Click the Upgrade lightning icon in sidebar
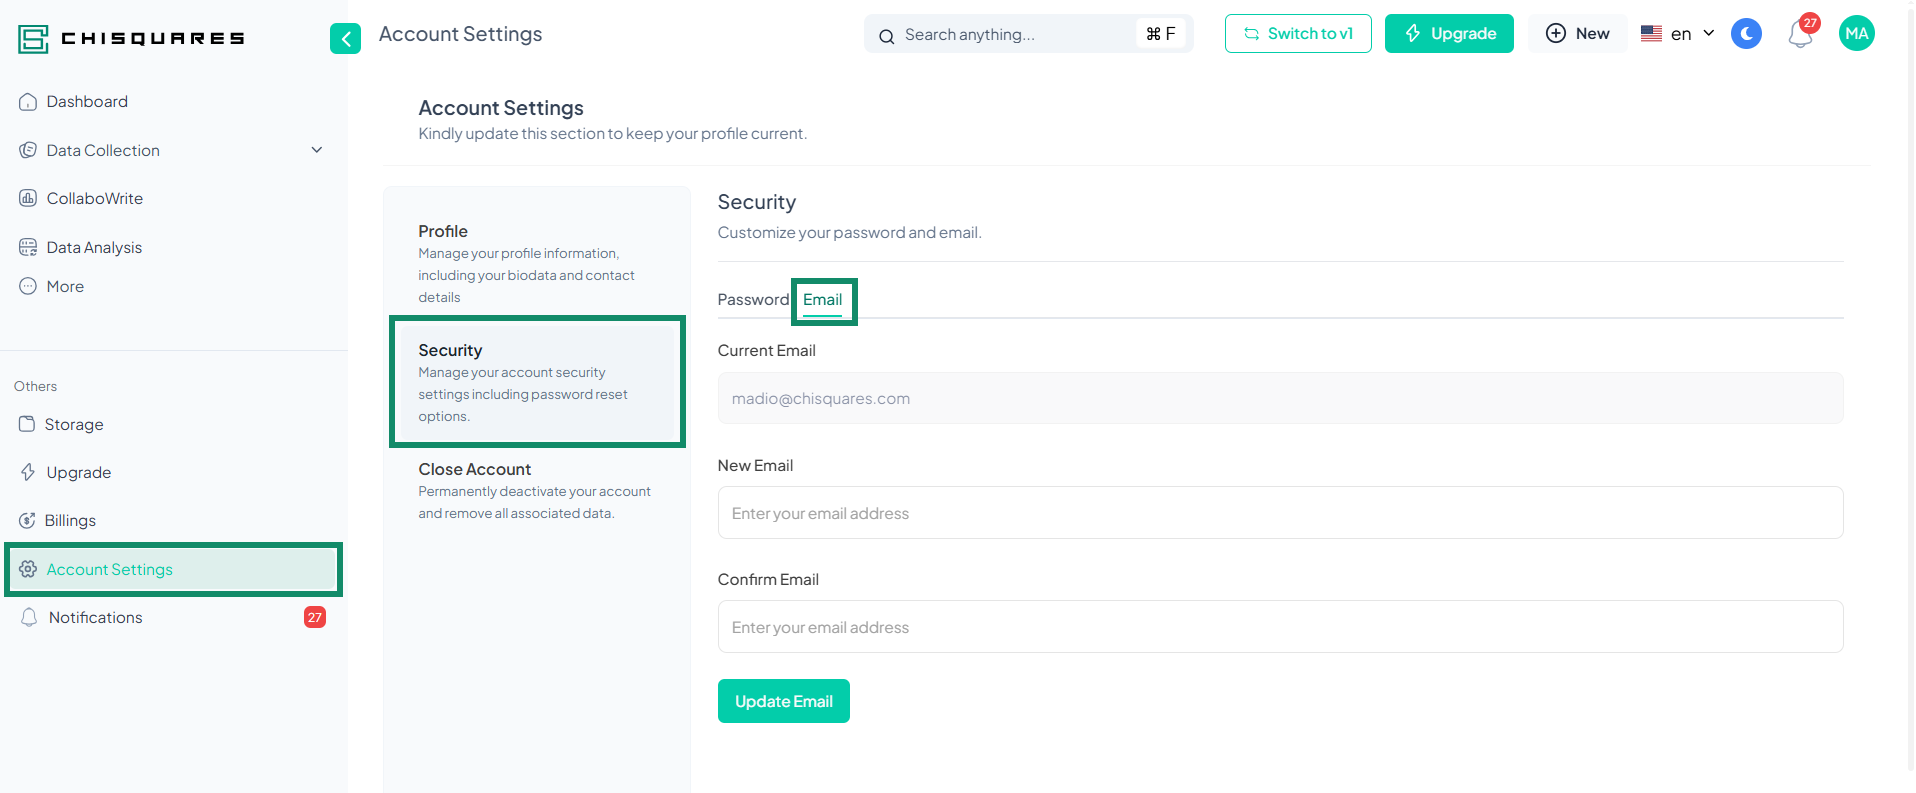 [28, 472]
